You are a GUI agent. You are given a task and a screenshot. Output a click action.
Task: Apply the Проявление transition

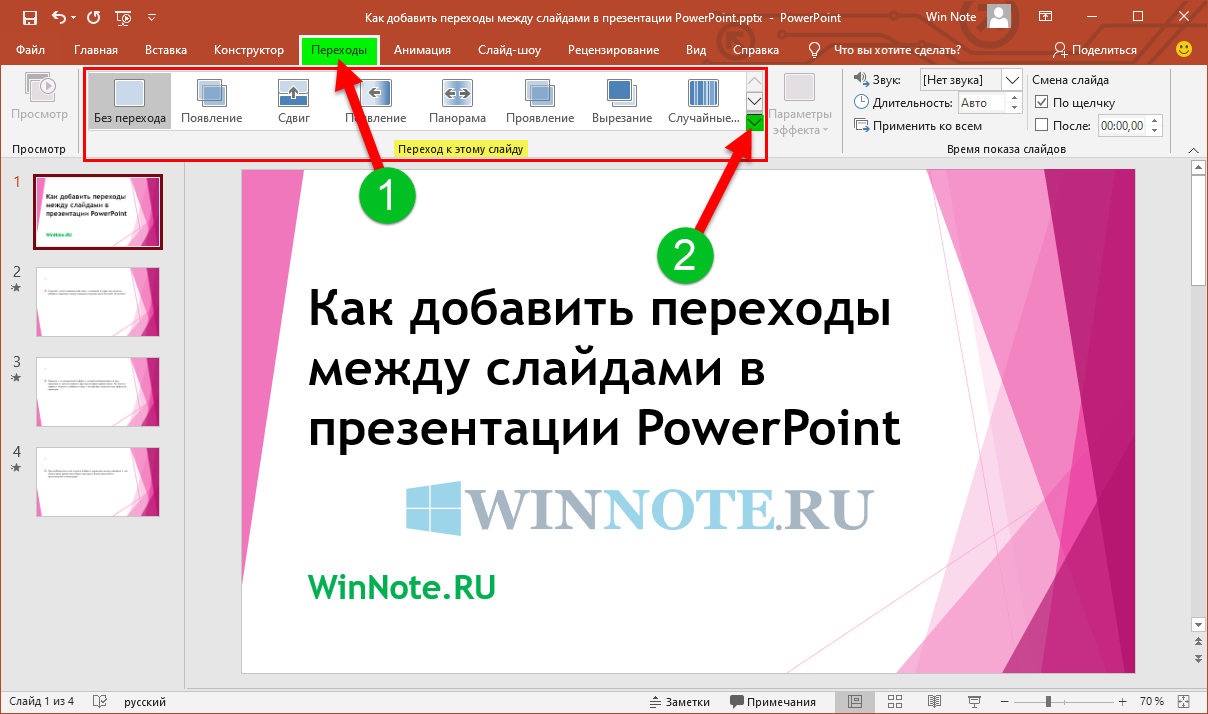(x=540, y=100)
